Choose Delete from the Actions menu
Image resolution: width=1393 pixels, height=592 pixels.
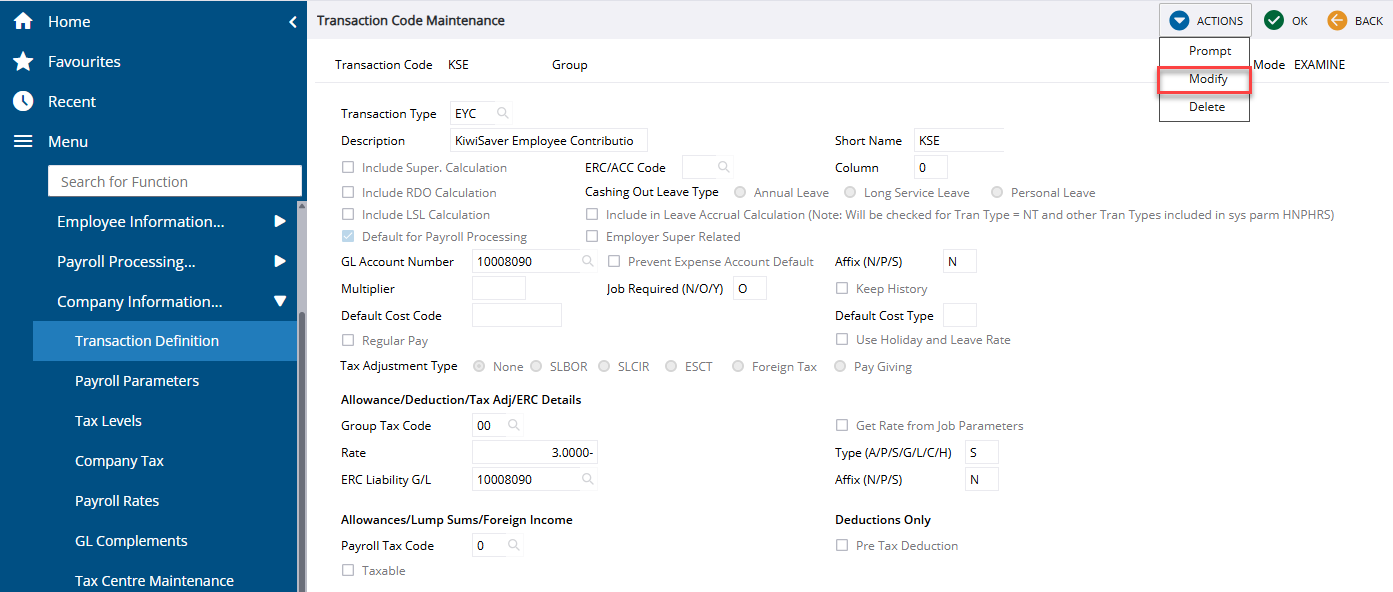click(x=1206, y=107)
